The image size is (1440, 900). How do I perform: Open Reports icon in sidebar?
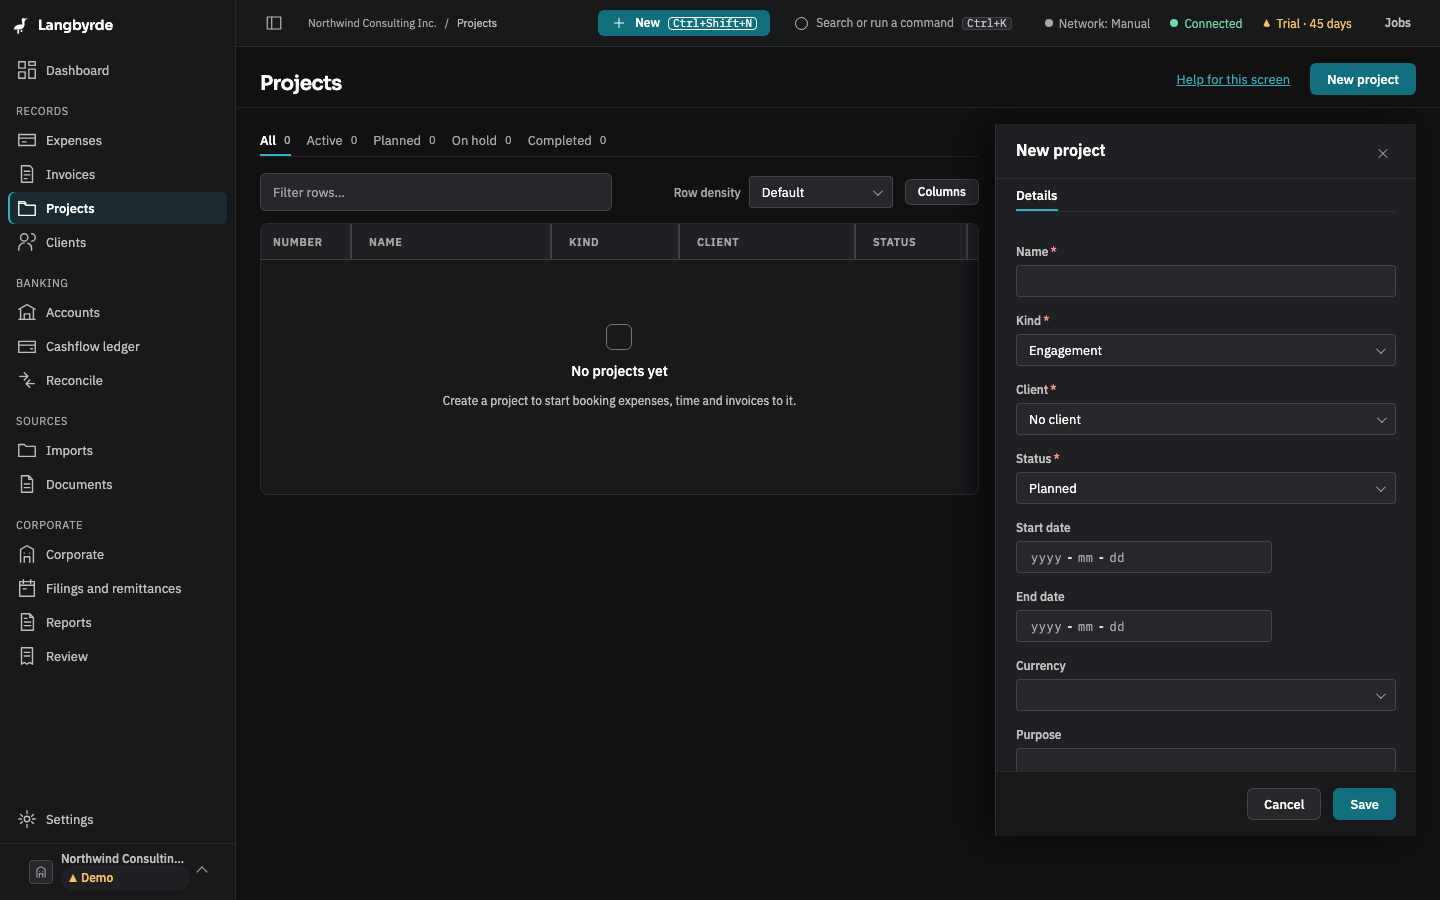pyautogui.click(x=27, y=622)
